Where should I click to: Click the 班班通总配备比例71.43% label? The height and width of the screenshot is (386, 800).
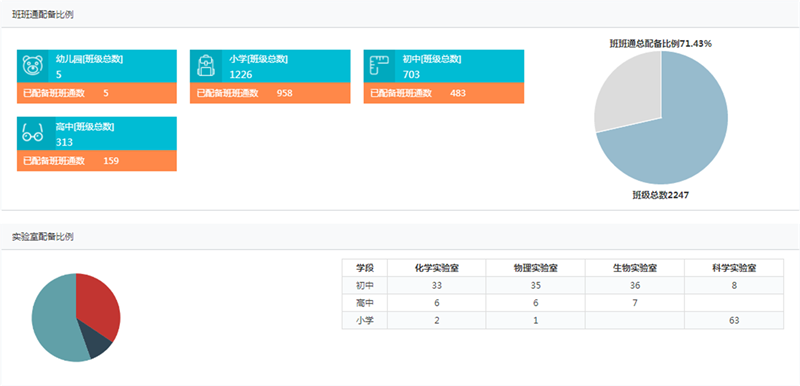coord(661,44)
